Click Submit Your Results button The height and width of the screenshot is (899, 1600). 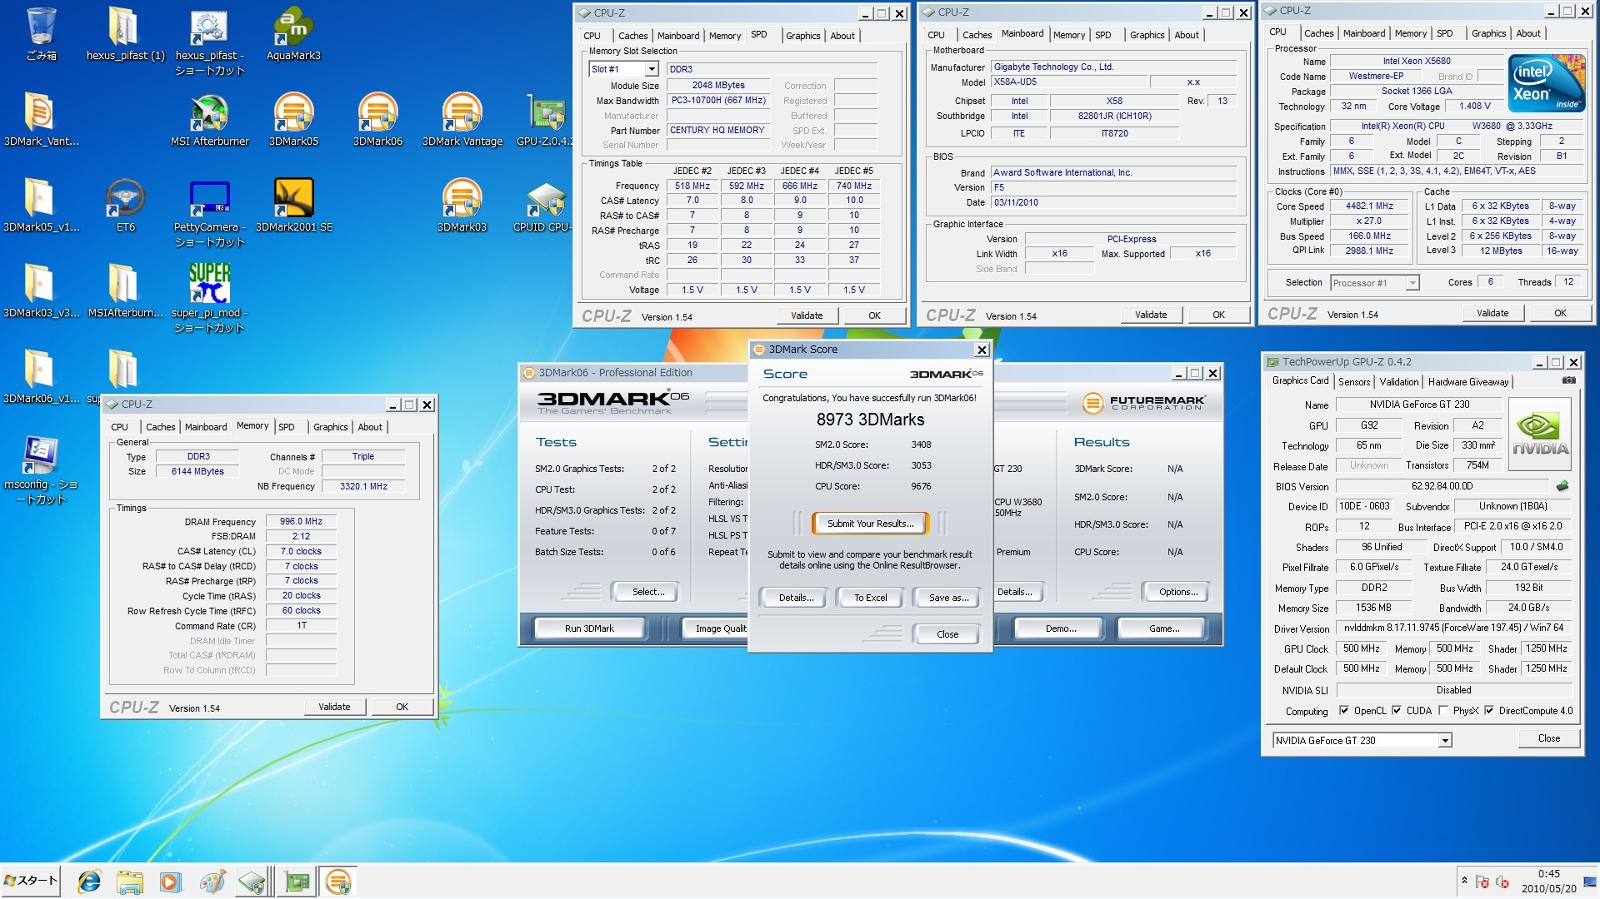pyautogui.click(x=870, y=524)
